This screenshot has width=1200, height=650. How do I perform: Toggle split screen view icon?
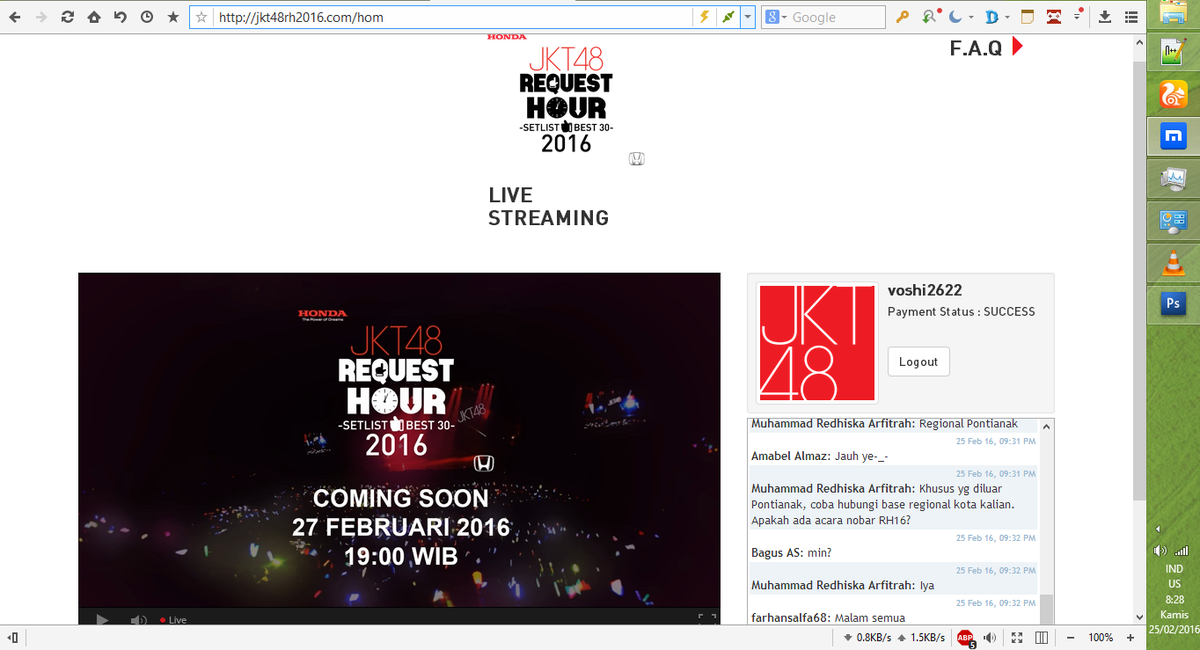1041,638
